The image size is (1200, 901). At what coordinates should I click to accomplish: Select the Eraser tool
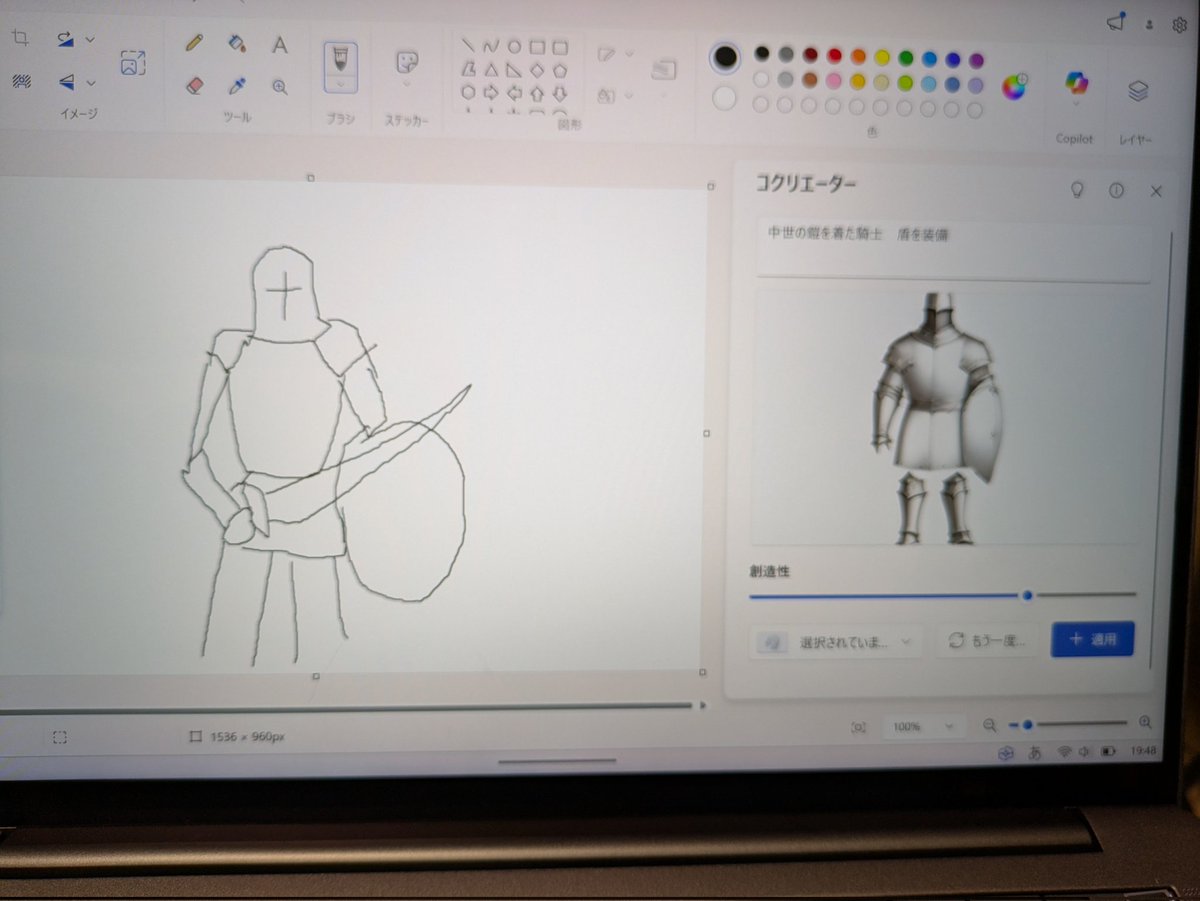[195, 86]
